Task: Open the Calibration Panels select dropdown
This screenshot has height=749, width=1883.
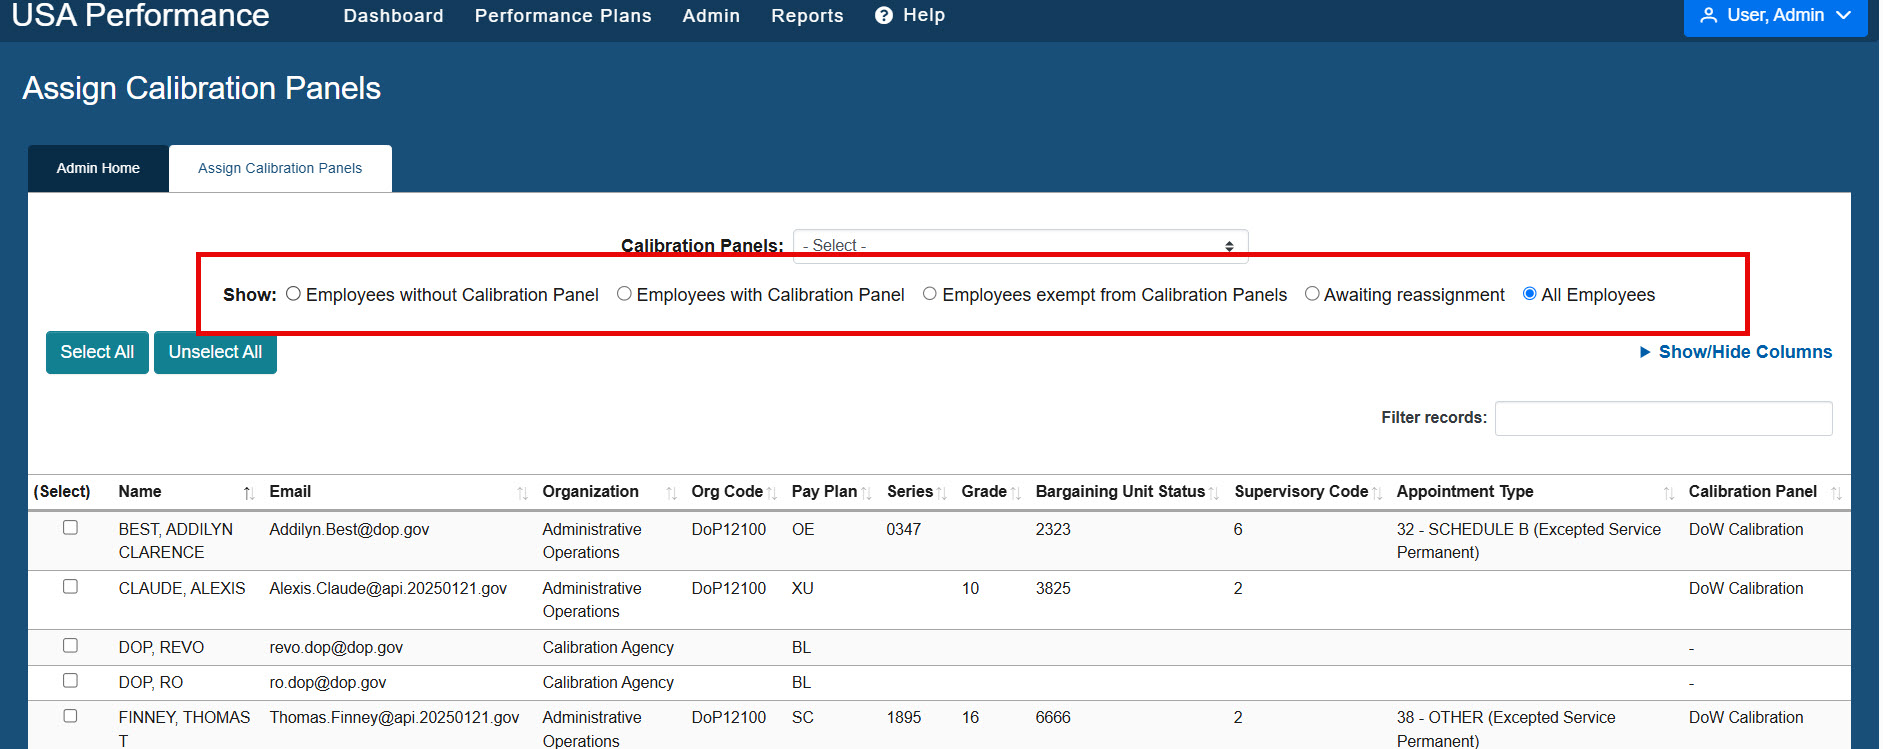Action: click(1020, 246)
